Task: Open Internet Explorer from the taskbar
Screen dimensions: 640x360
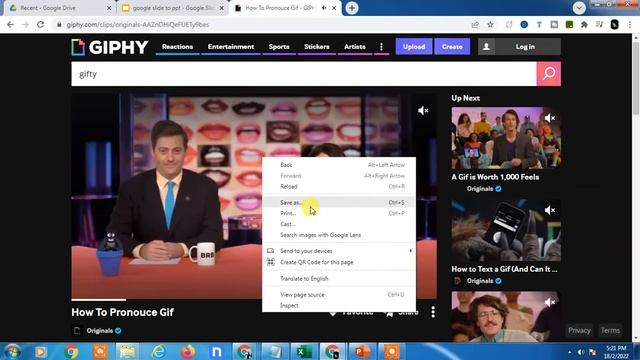Action: (158, 351)
